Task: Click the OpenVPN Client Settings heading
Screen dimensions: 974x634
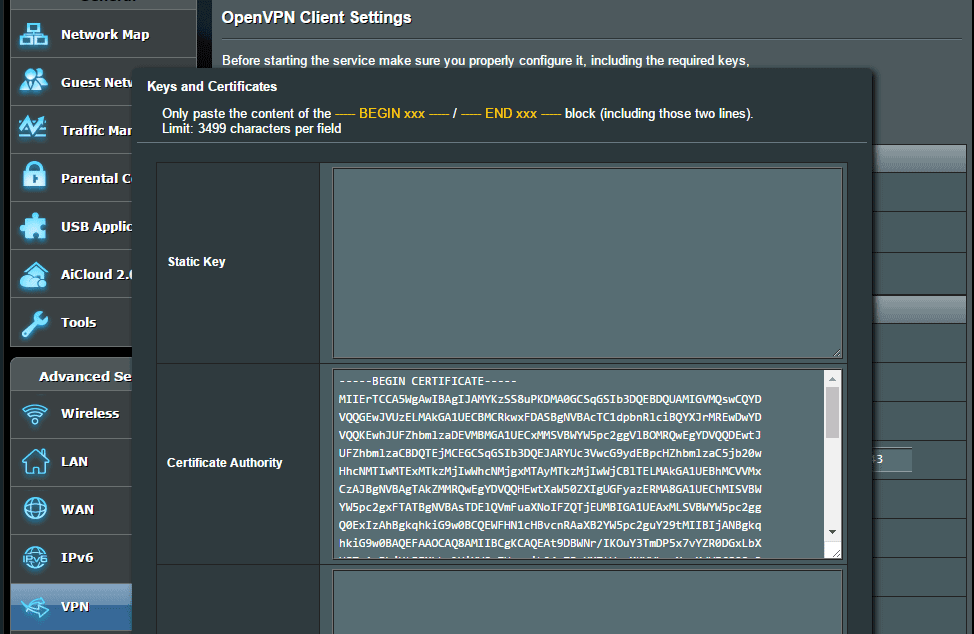Action: point(316,17)
